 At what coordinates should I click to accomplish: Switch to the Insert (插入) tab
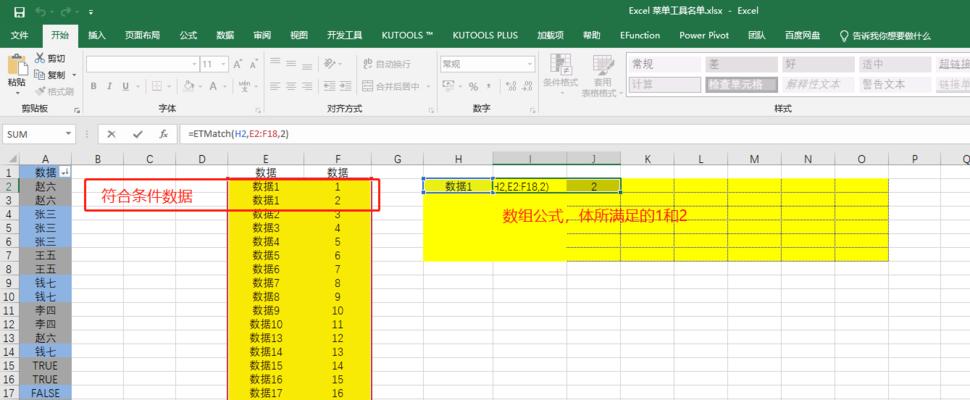[x=97, y=35]
